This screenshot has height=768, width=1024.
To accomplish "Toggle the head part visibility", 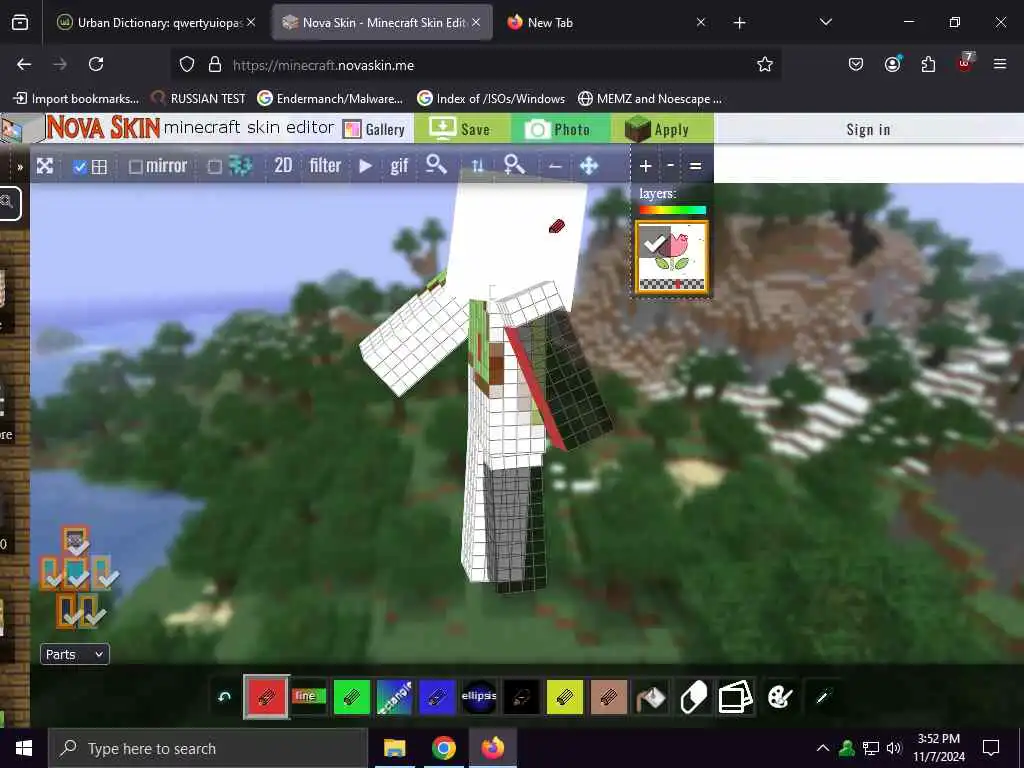I will (x=76, y=542).
